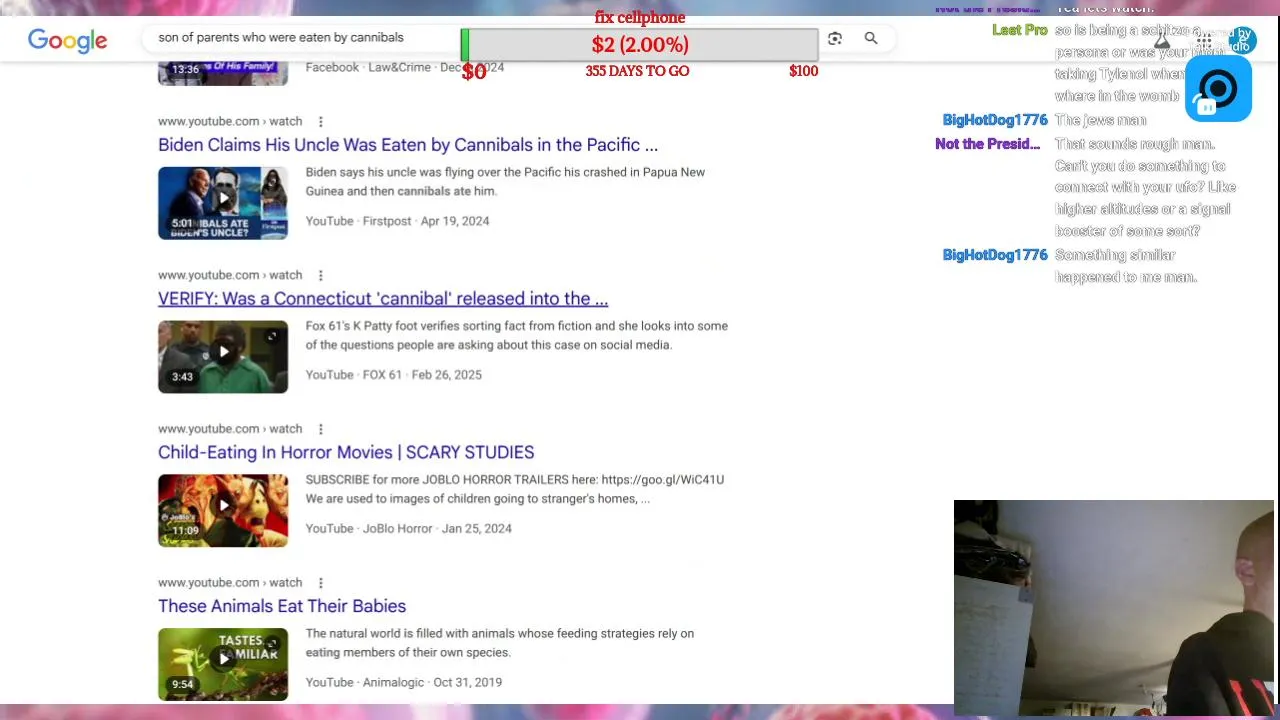Play the JoBlo Horror 11:09 thumbnail
The image size is (1280, 720).
coord(223,511)
